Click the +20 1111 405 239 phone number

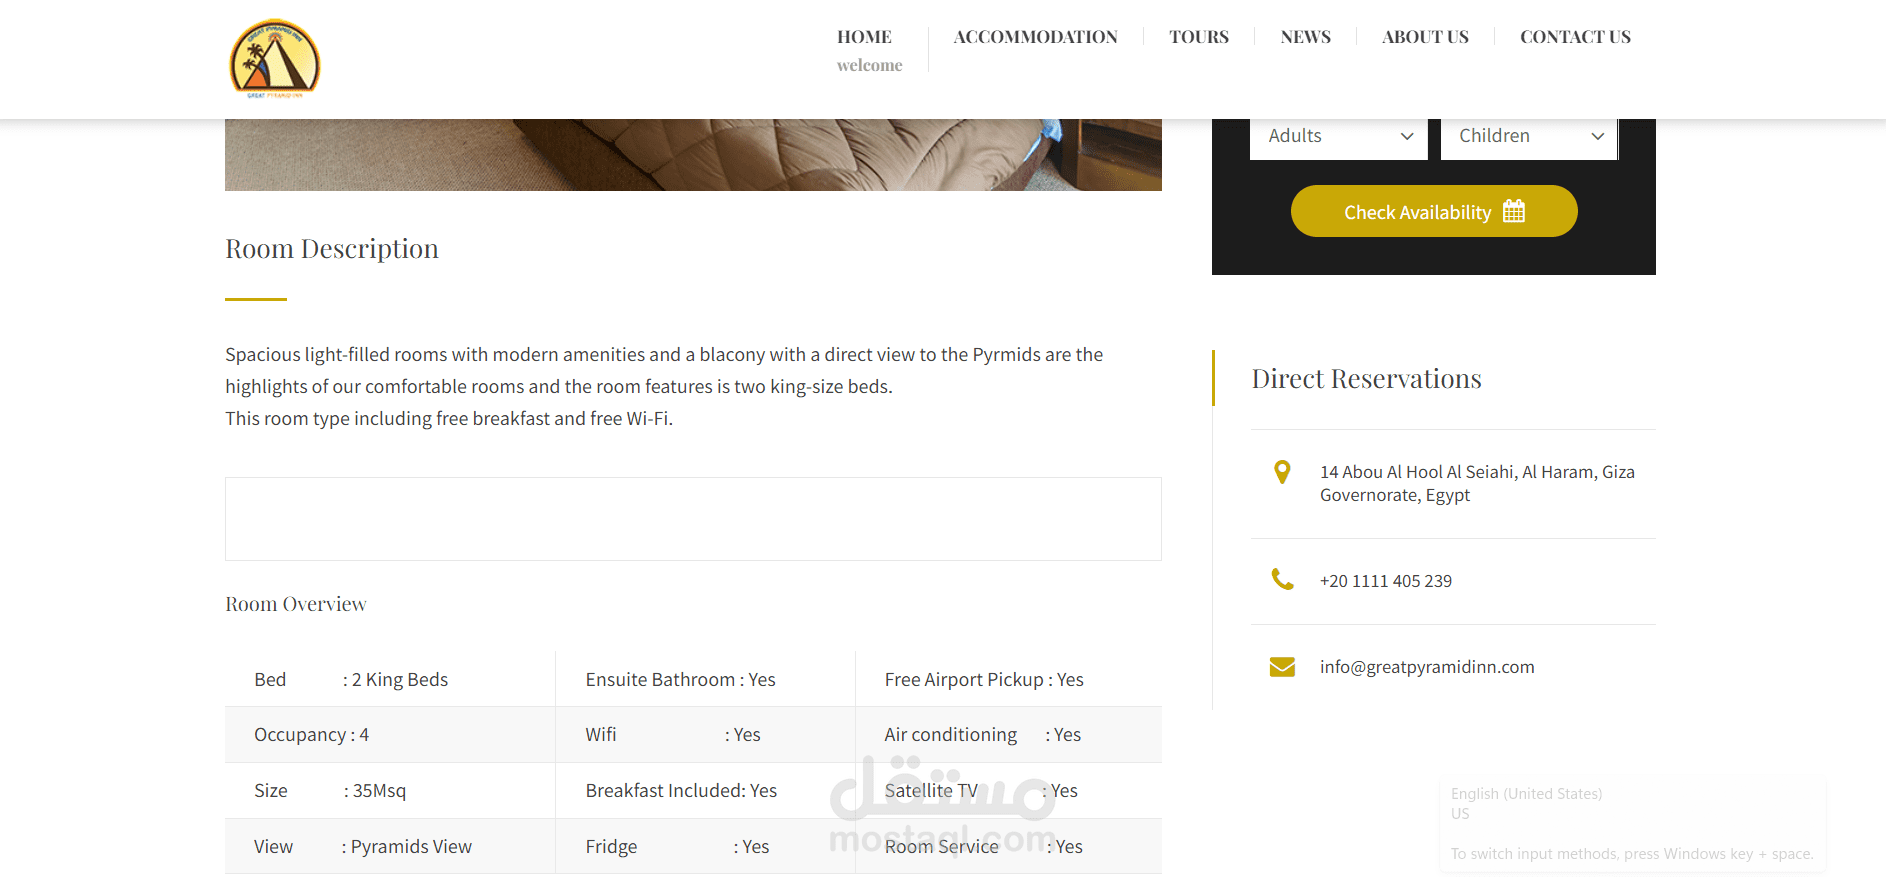[1386, 581]
